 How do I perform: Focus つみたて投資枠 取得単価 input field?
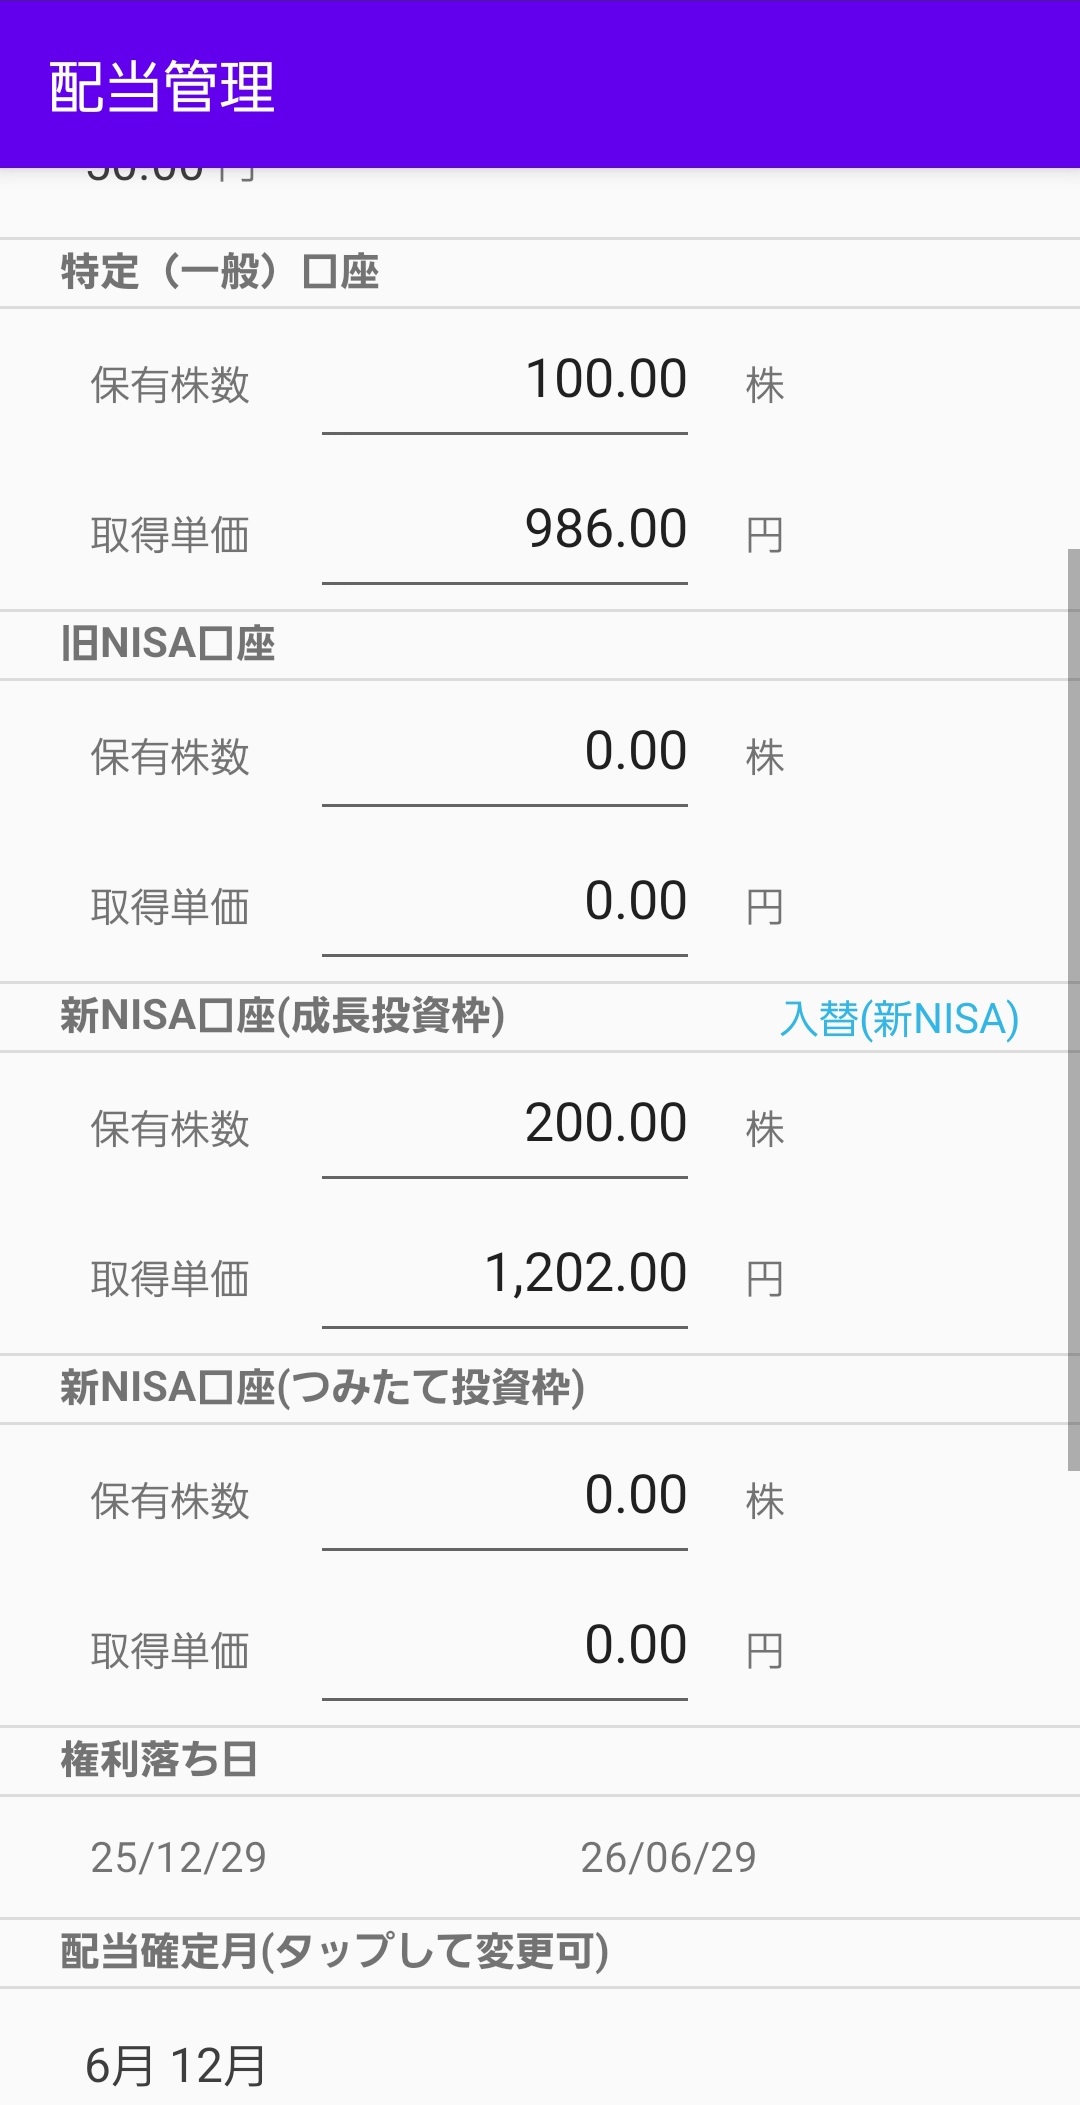(505, 1647)
